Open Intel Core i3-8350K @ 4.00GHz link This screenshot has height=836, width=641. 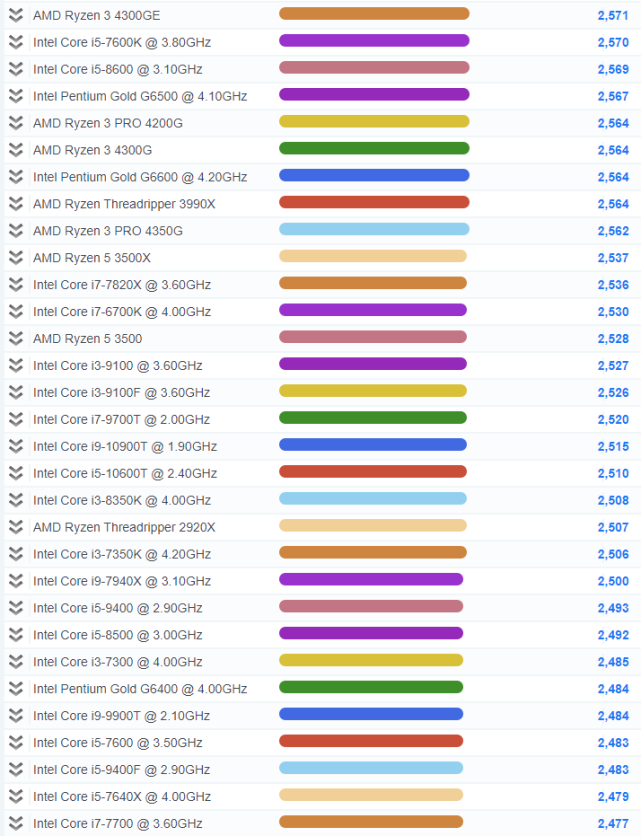122,500
